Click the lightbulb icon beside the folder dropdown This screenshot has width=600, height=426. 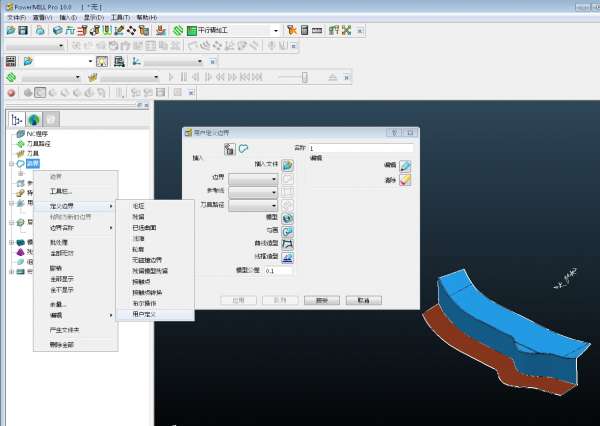pyautogui.click(x=102, y=61)
